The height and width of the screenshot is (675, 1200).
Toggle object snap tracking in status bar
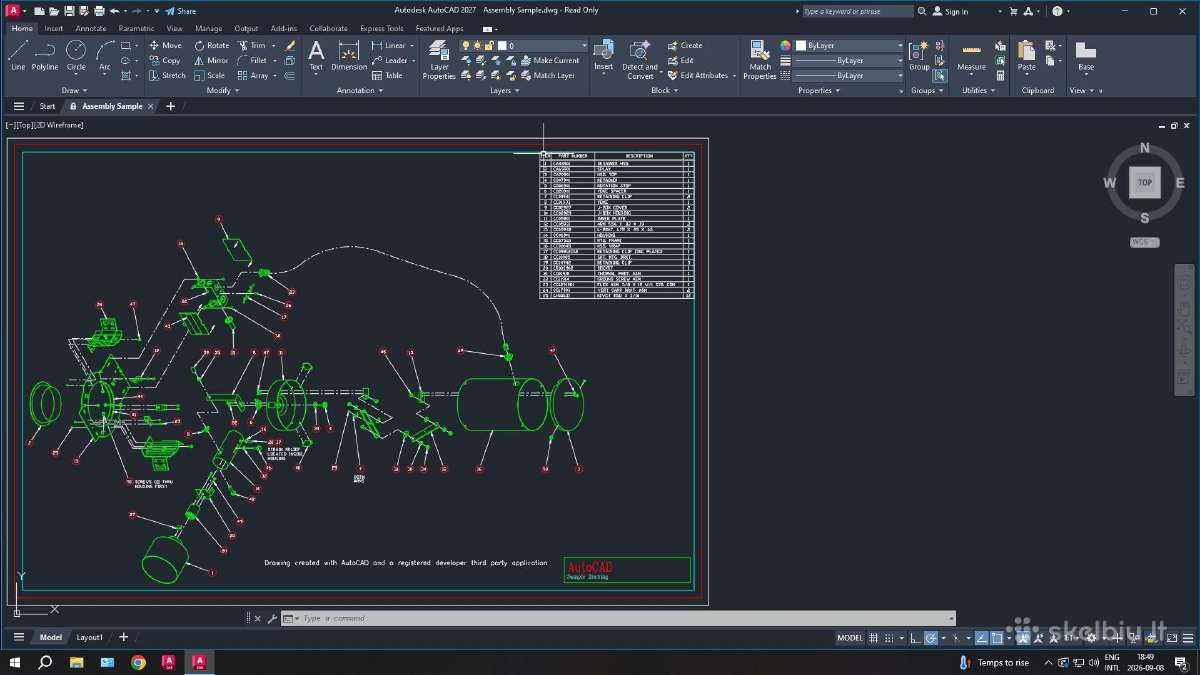pyautogui.click(x=982, y=638)
